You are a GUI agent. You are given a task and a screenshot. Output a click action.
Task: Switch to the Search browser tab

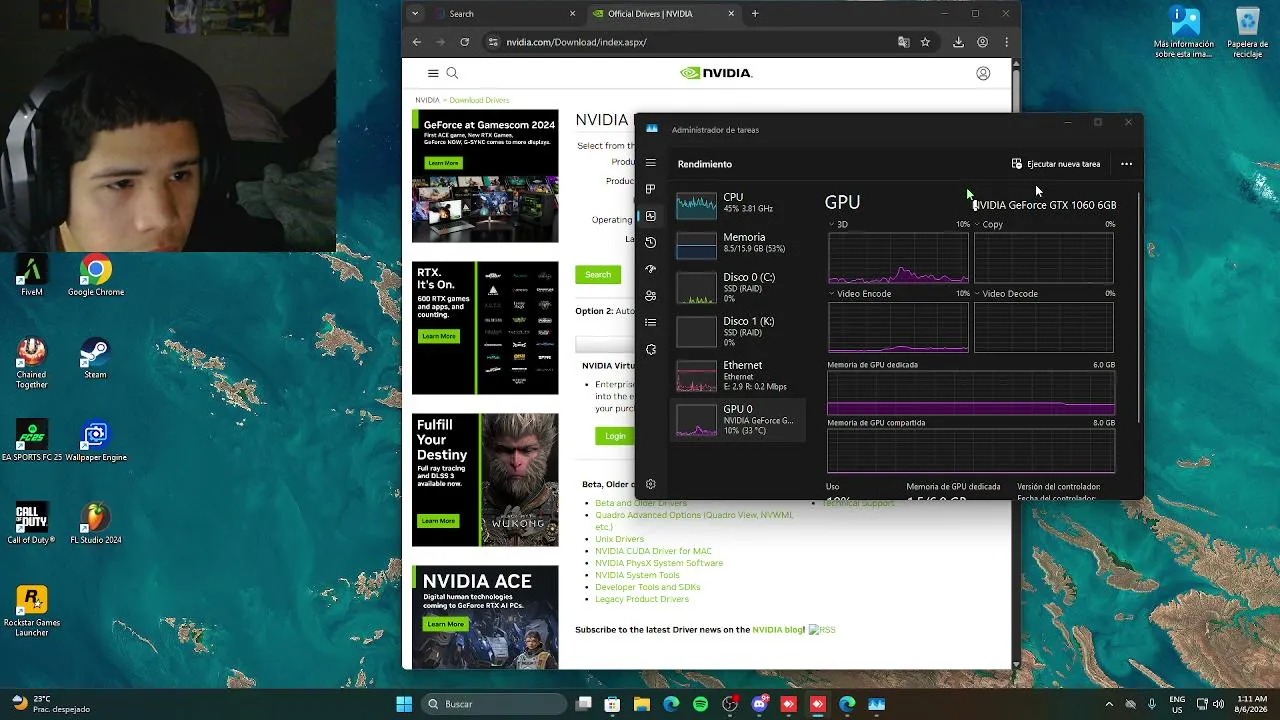pos(505,14)
